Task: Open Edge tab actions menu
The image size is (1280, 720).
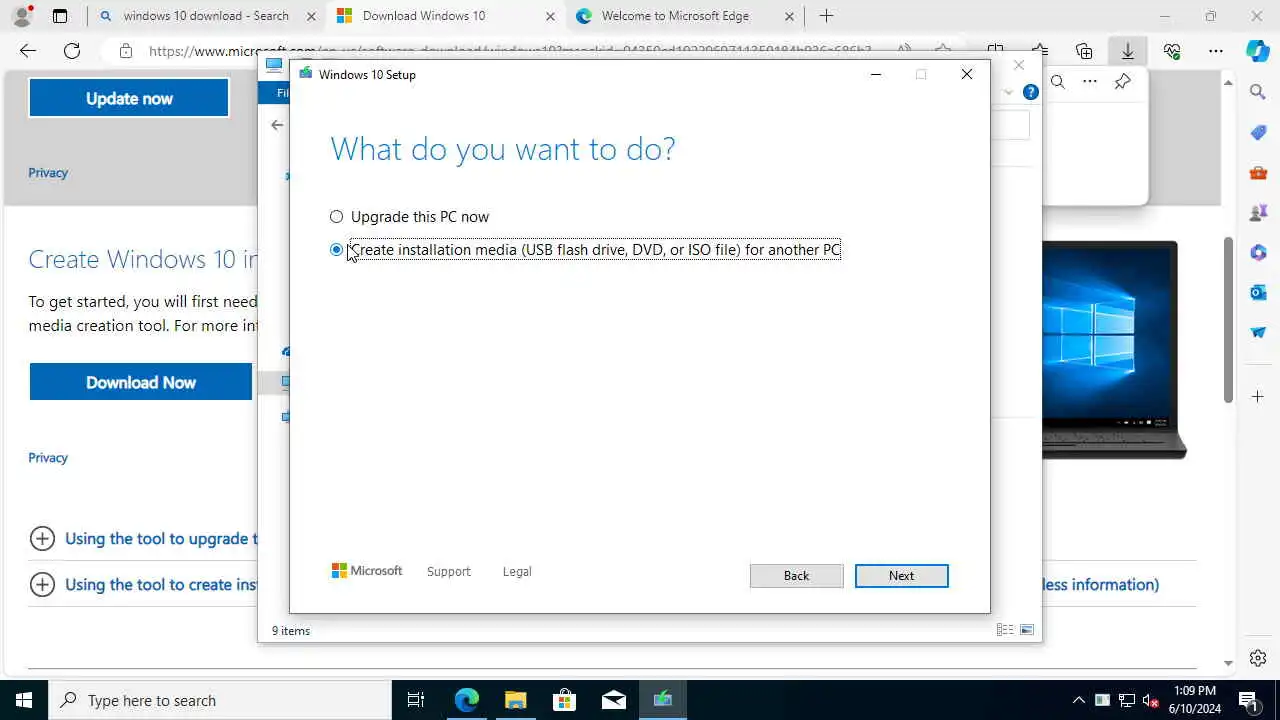Action: [60, 16]
